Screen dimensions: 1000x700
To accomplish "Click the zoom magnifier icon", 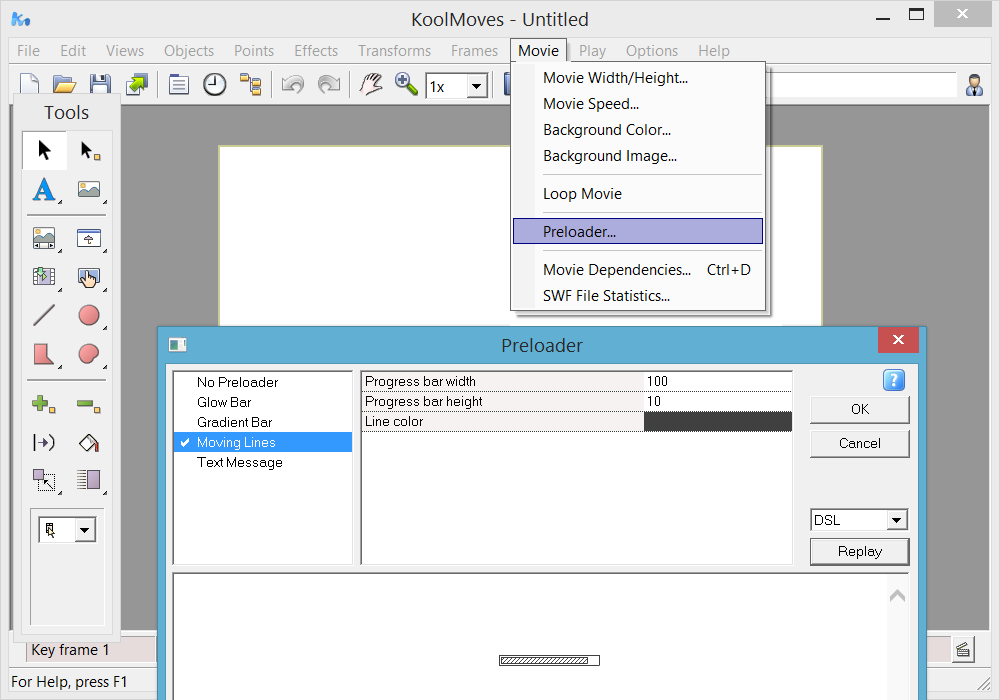I will point(406,84).
